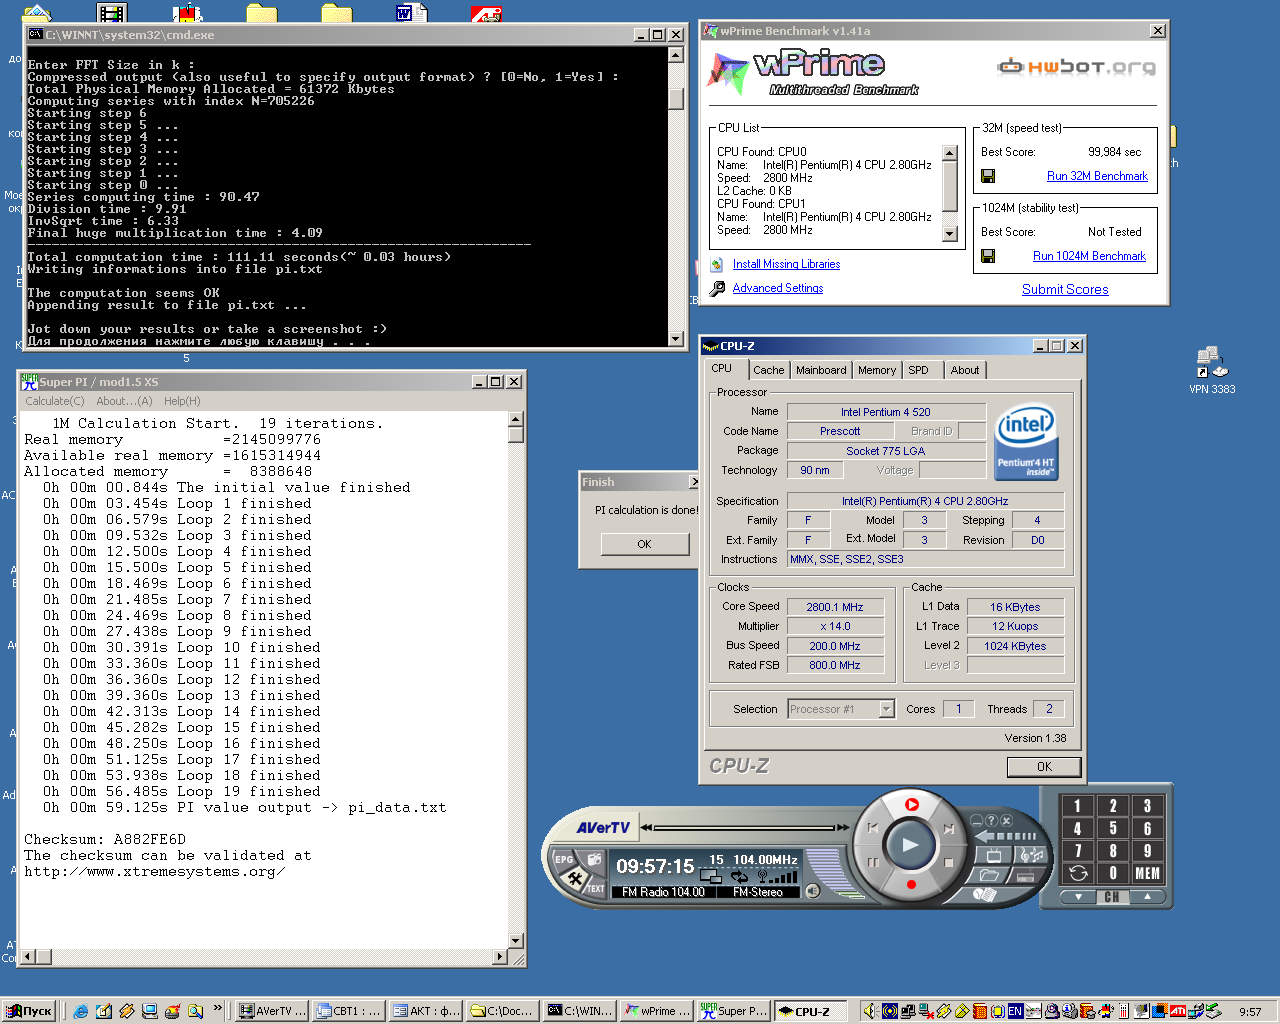Viewport: 1280px width, 1024px height.
Task: Click the snapshot camera icon in AVerTV
Action: pos(594,859)
